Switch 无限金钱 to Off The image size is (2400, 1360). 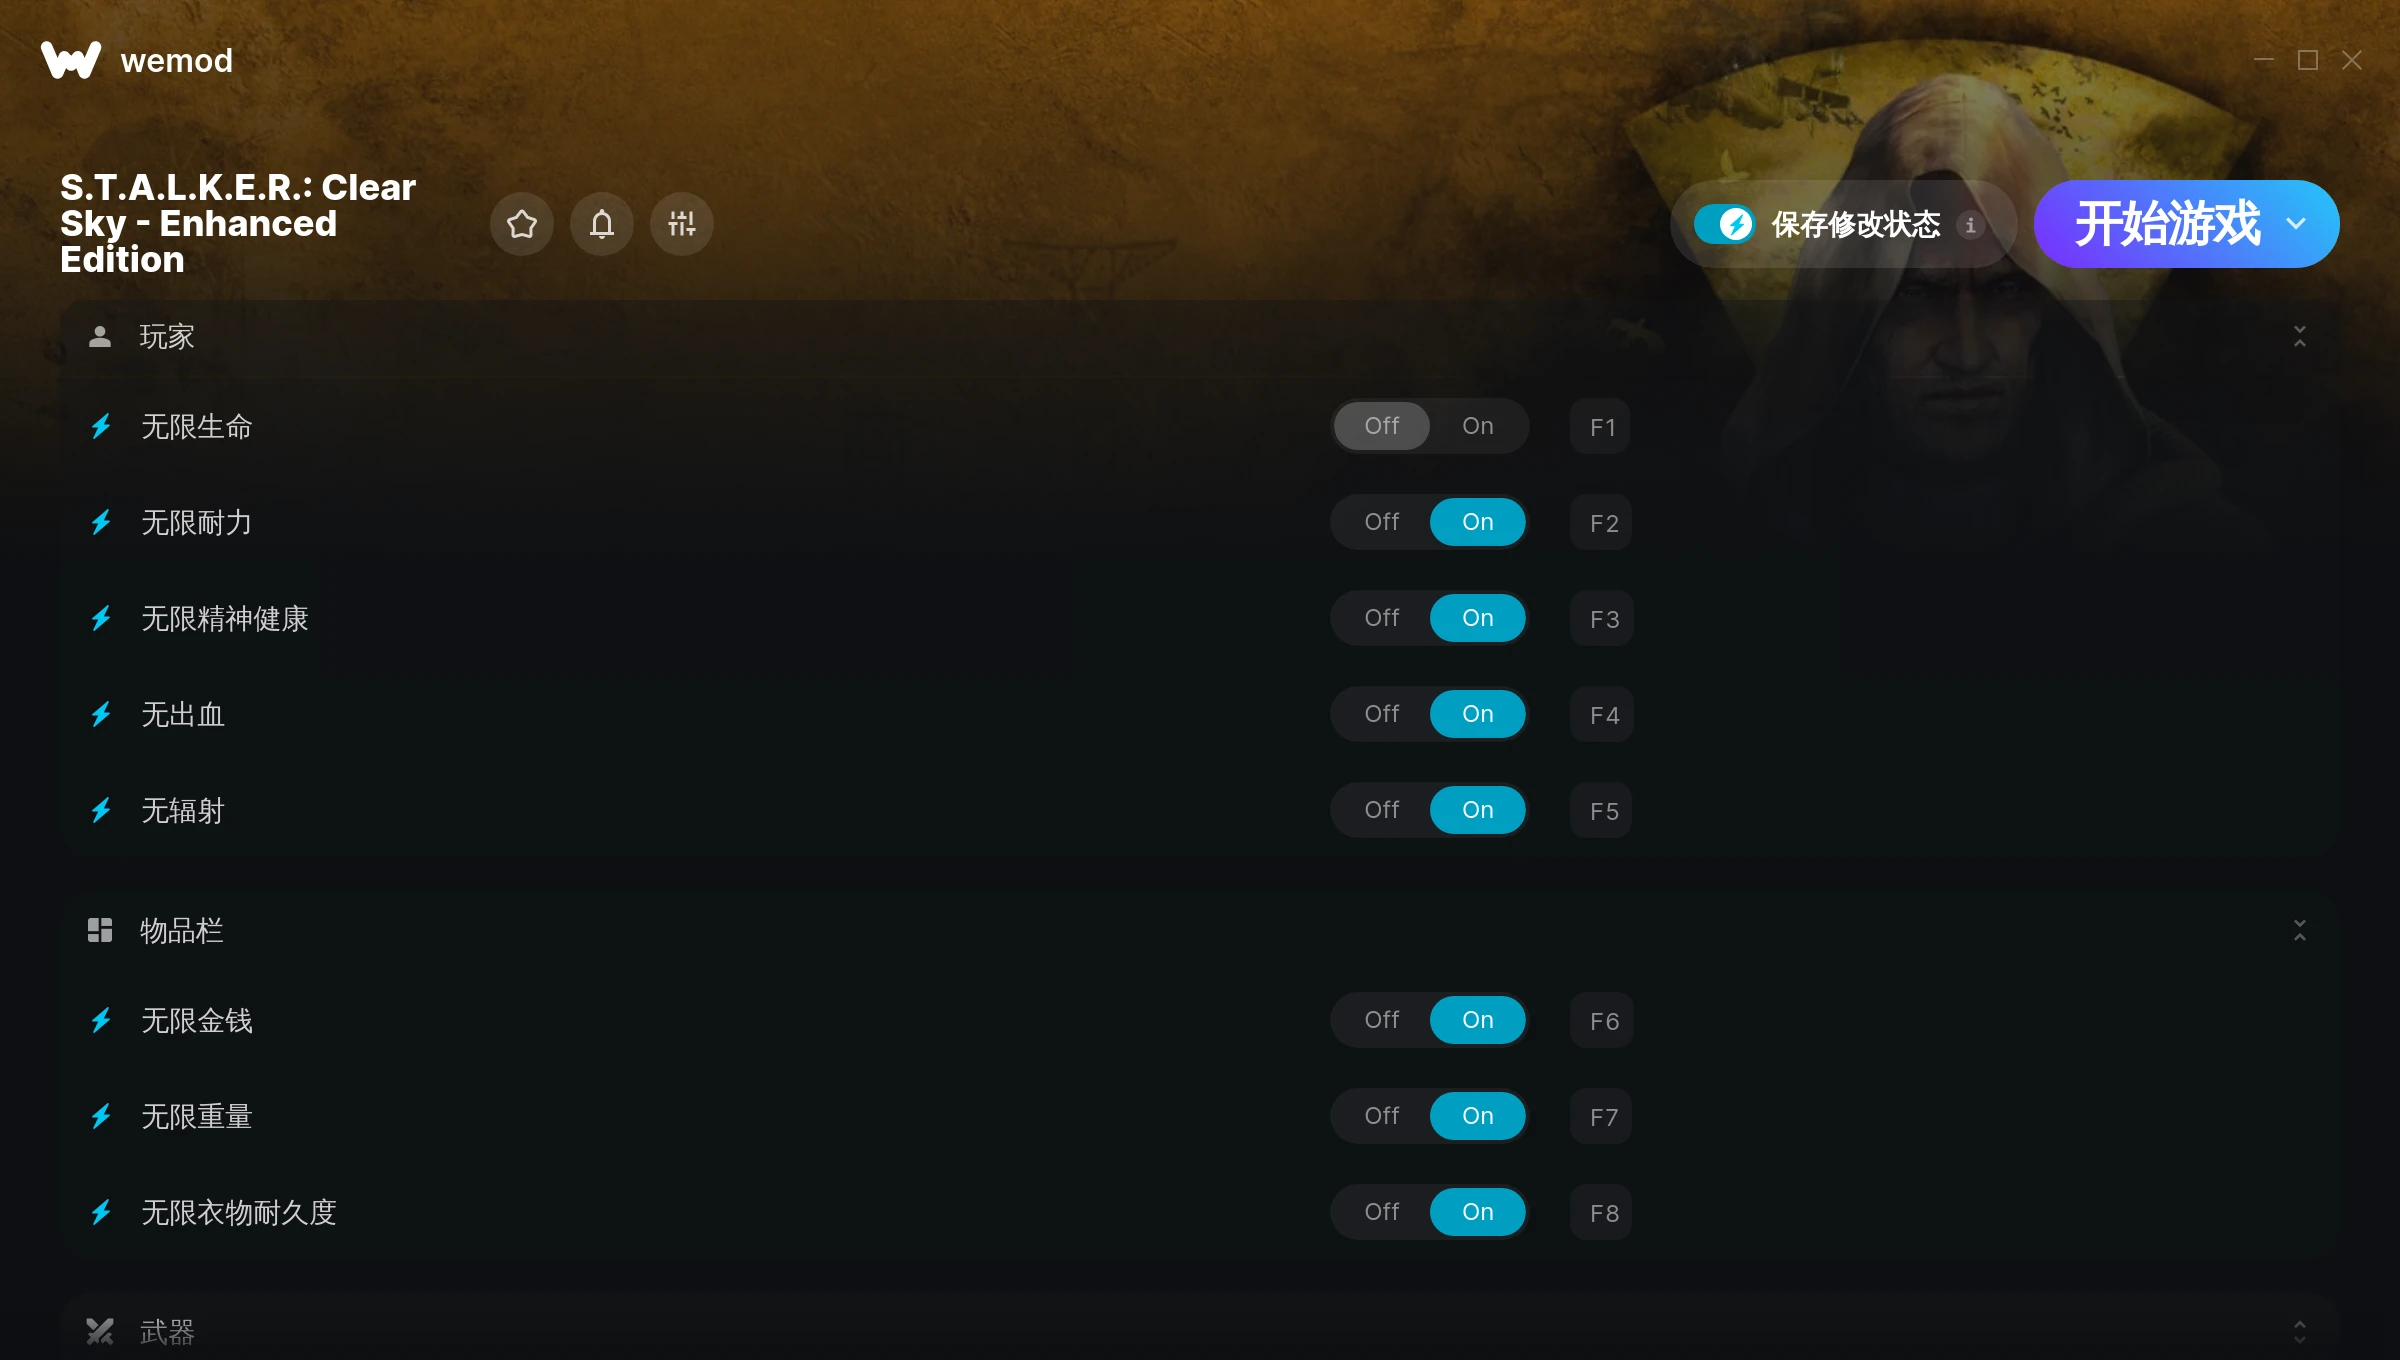[x=1382, y=1020]
